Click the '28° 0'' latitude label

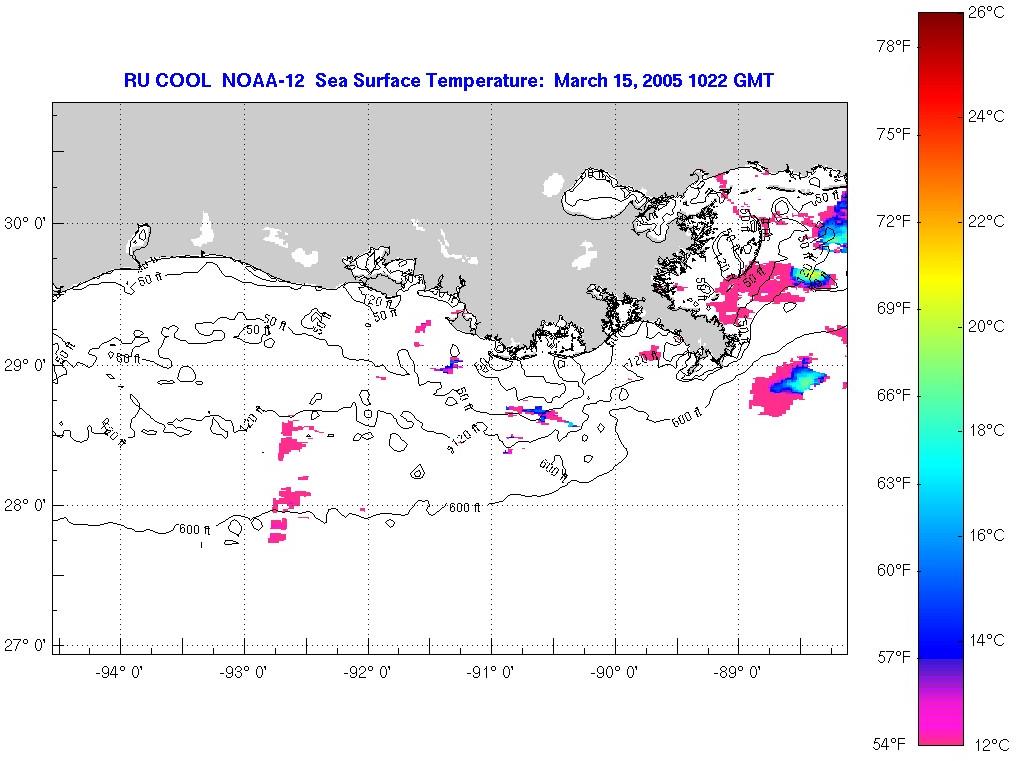click(x=25, y=505)
